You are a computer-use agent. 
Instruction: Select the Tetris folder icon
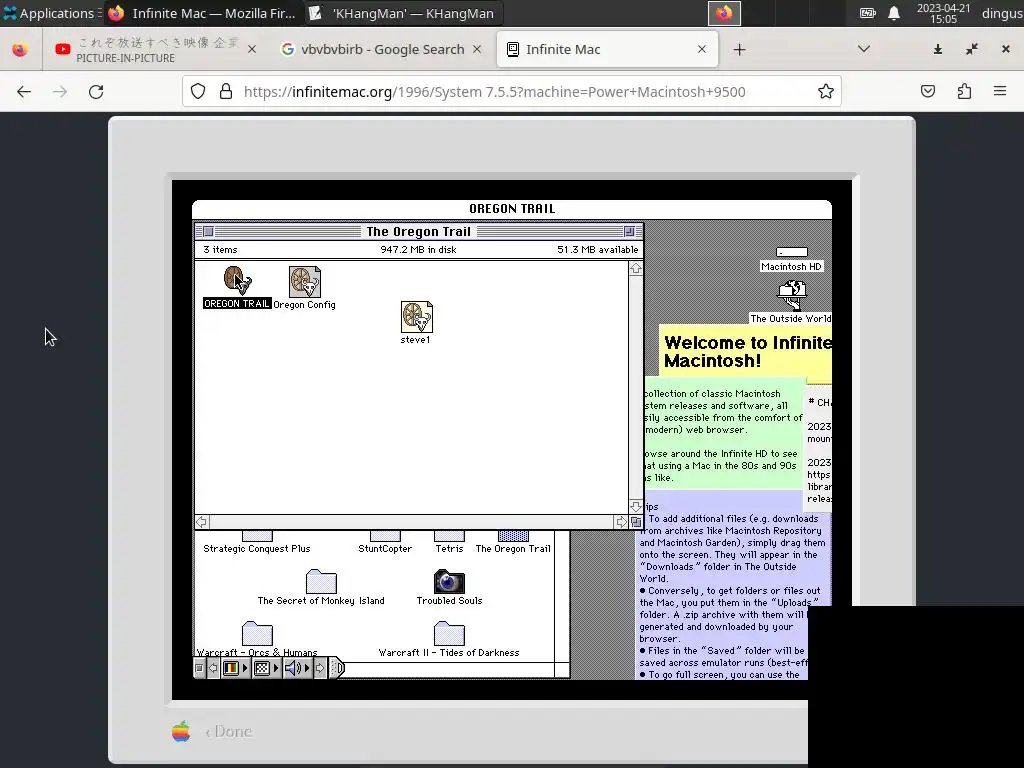click(x=449, y=536)
